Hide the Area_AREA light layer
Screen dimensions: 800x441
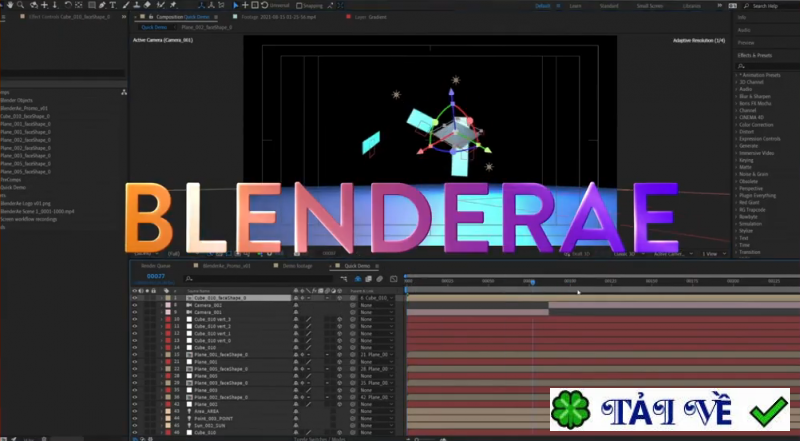point(135,411)
